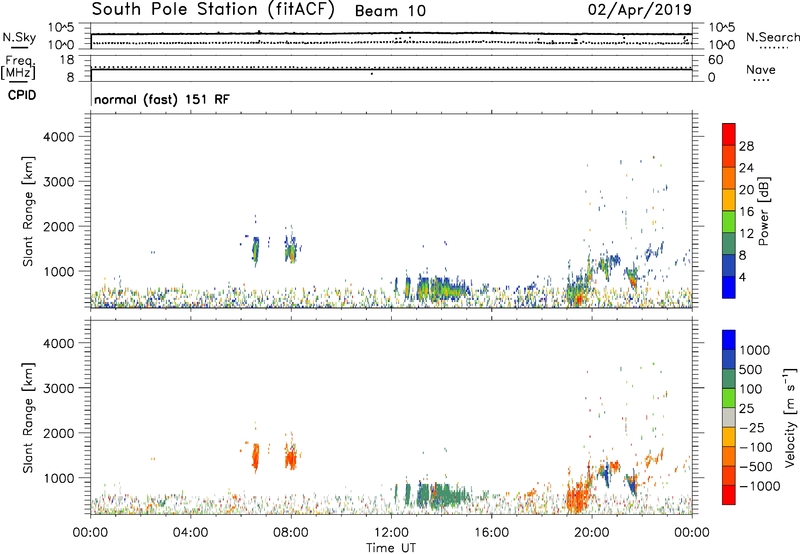Click the "−100" label on the velocity colorbar
800x554 pixels.
pos(756,447)
